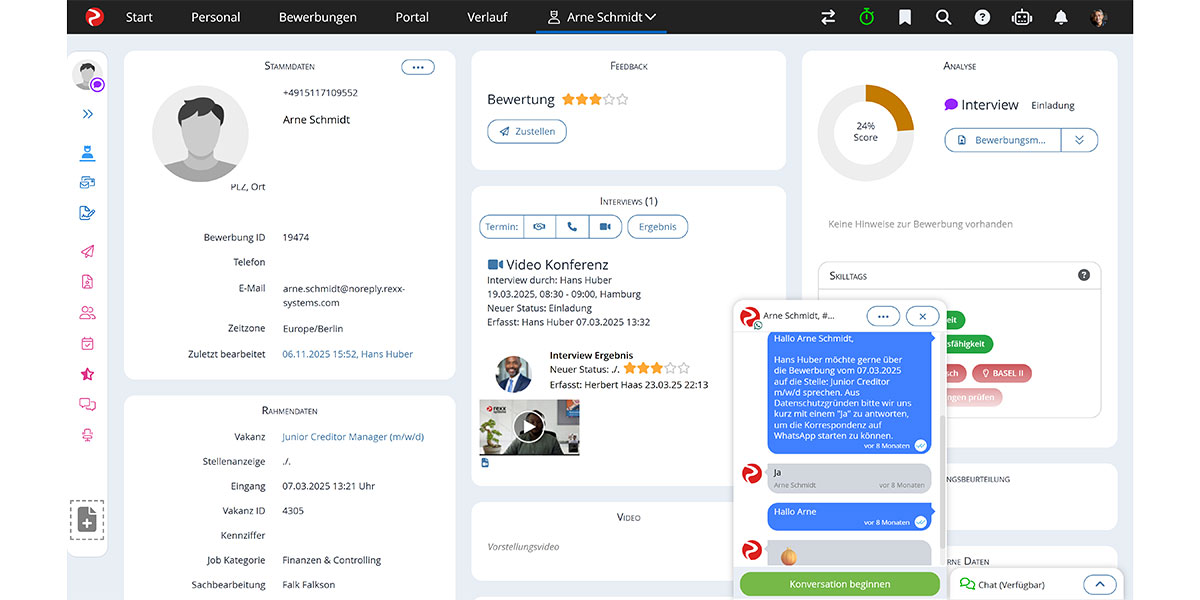
Task: Open help via the question mark icon
Action: 982,16
